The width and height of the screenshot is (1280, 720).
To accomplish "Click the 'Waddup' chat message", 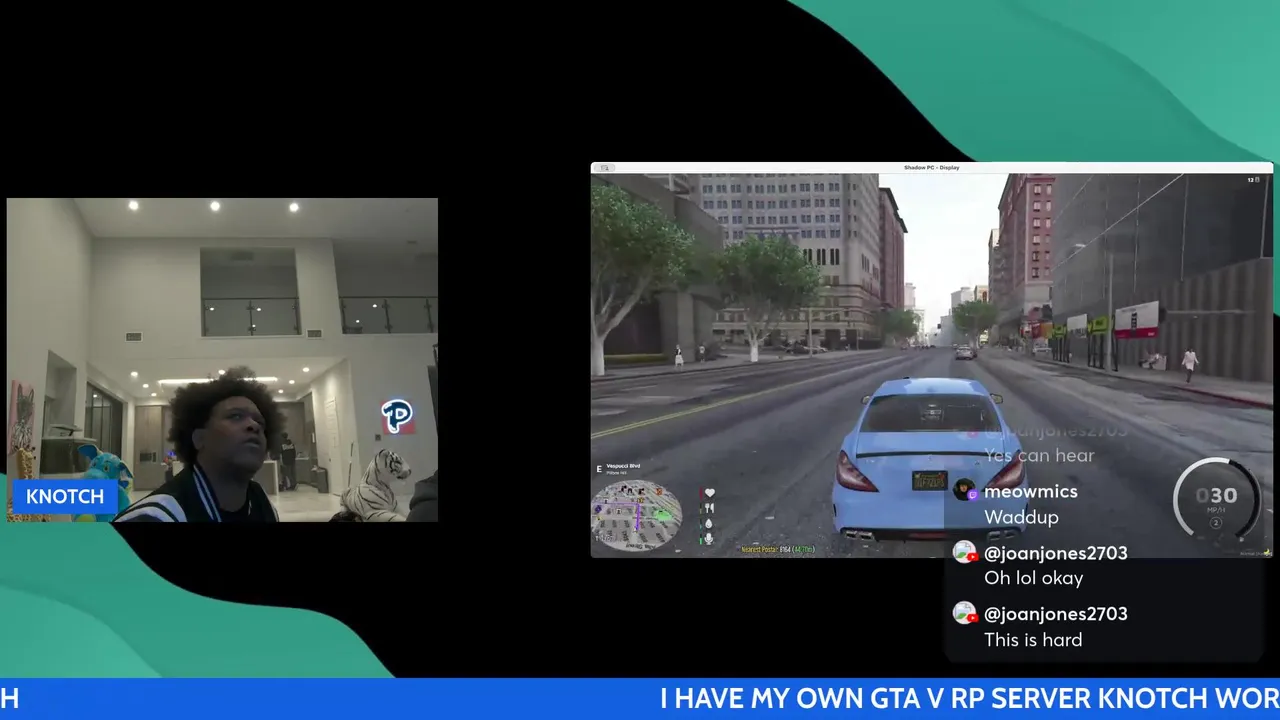I will coord(1021,517).
